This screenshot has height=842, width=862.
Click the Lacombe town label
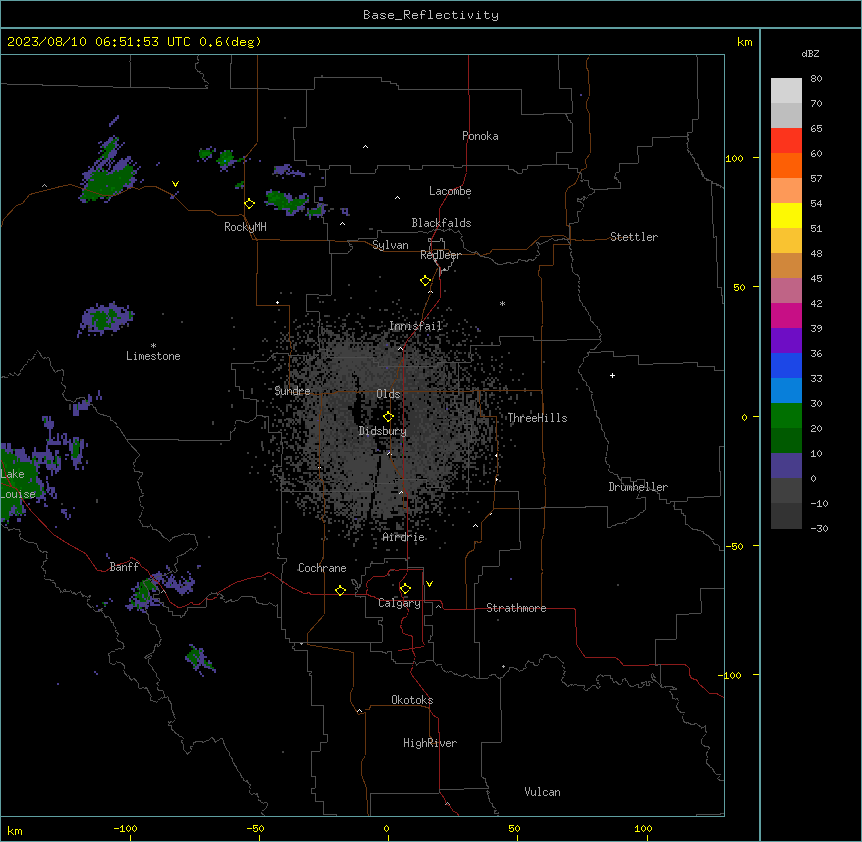click(450, 191)
